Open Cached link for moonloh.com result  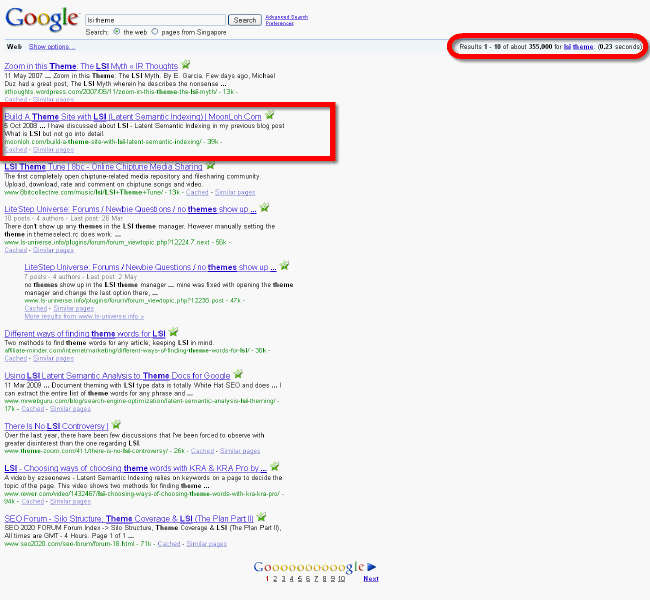(16, 150)
